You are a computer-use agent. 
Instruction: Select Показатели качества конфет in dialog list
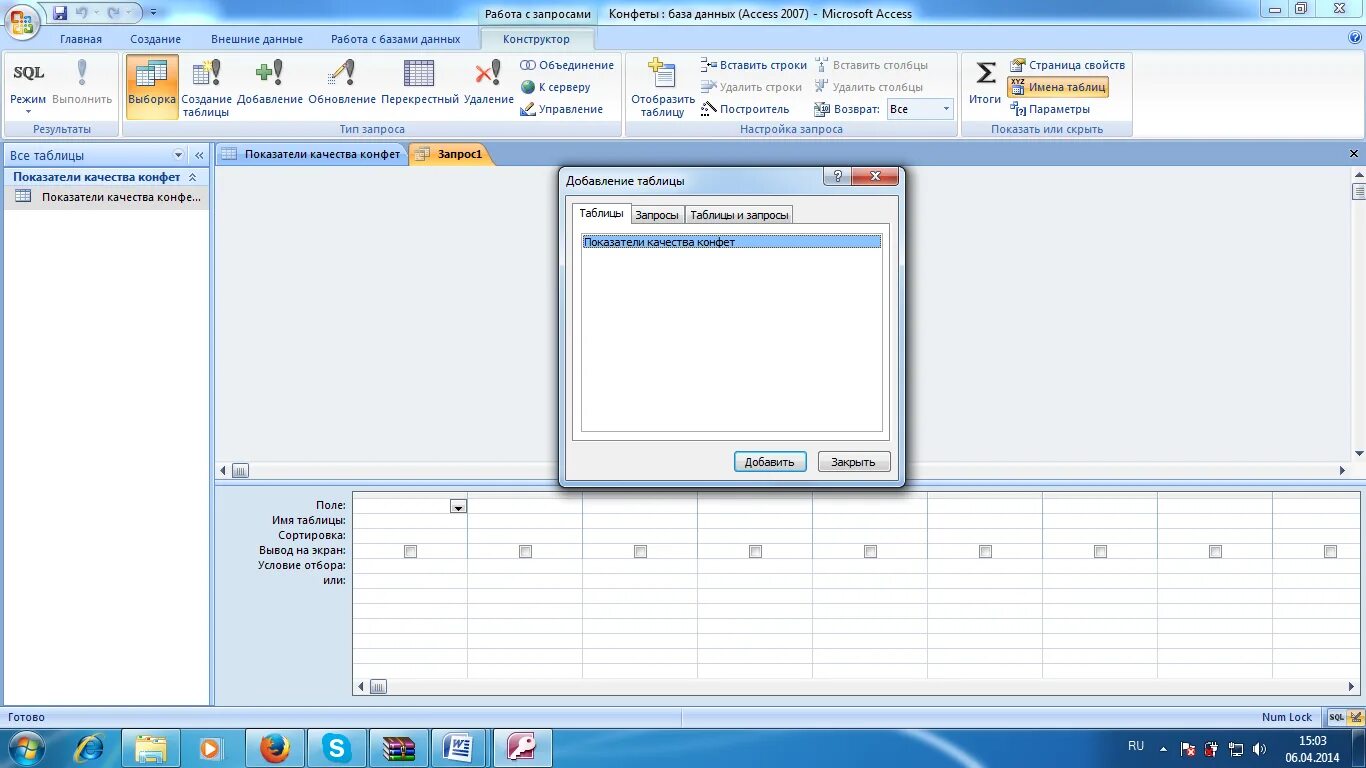(732, 242)
